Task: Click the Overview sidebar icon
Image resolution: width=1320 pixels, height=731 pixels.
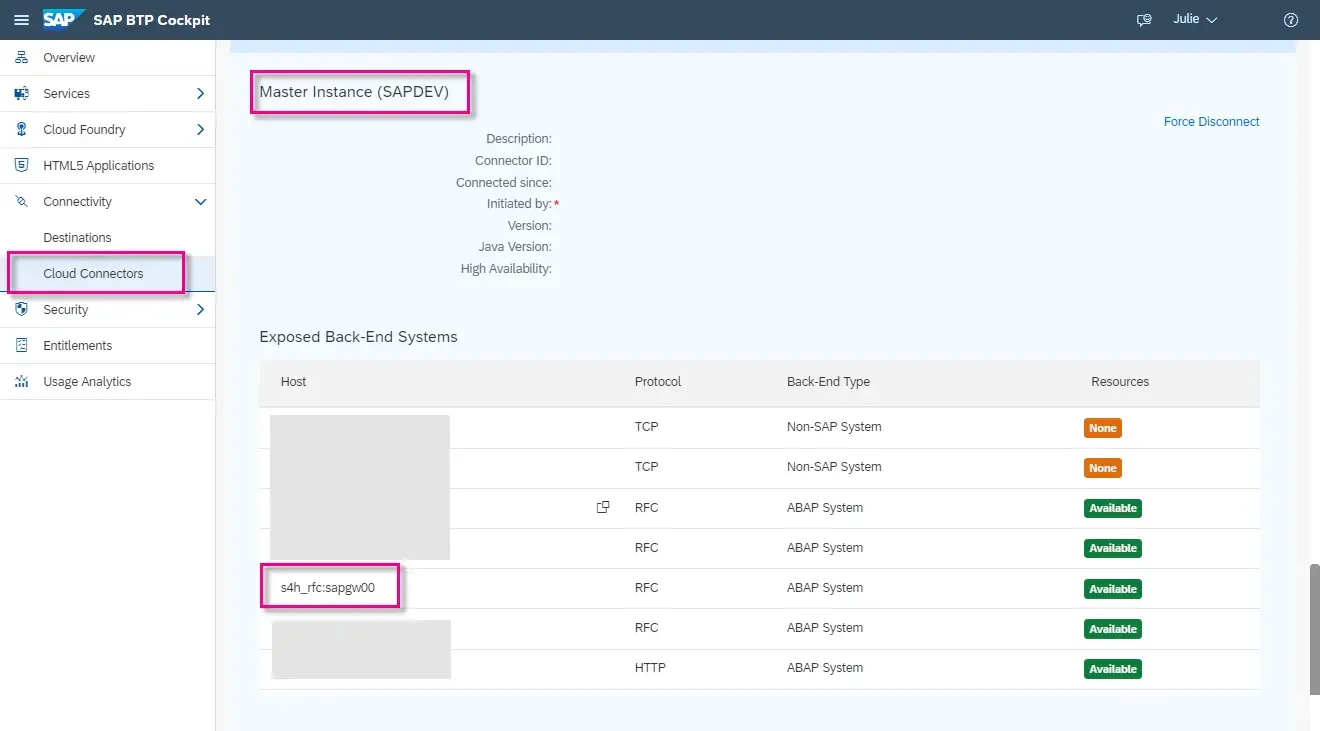Action: pyautogui.click(x=22, y=58)
